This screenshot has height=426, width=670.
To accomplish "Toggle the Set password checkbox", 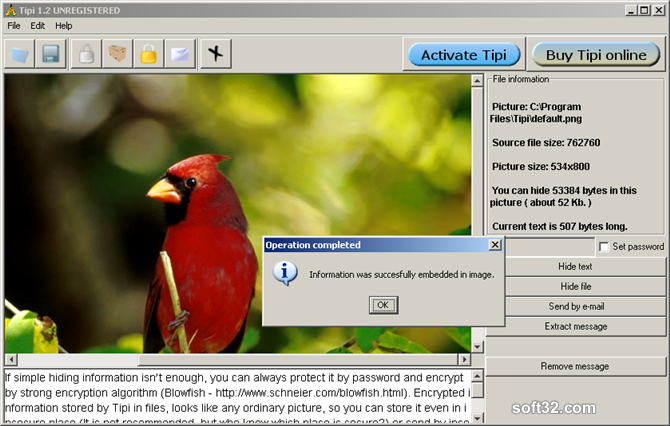I will (x=604, y=247).
